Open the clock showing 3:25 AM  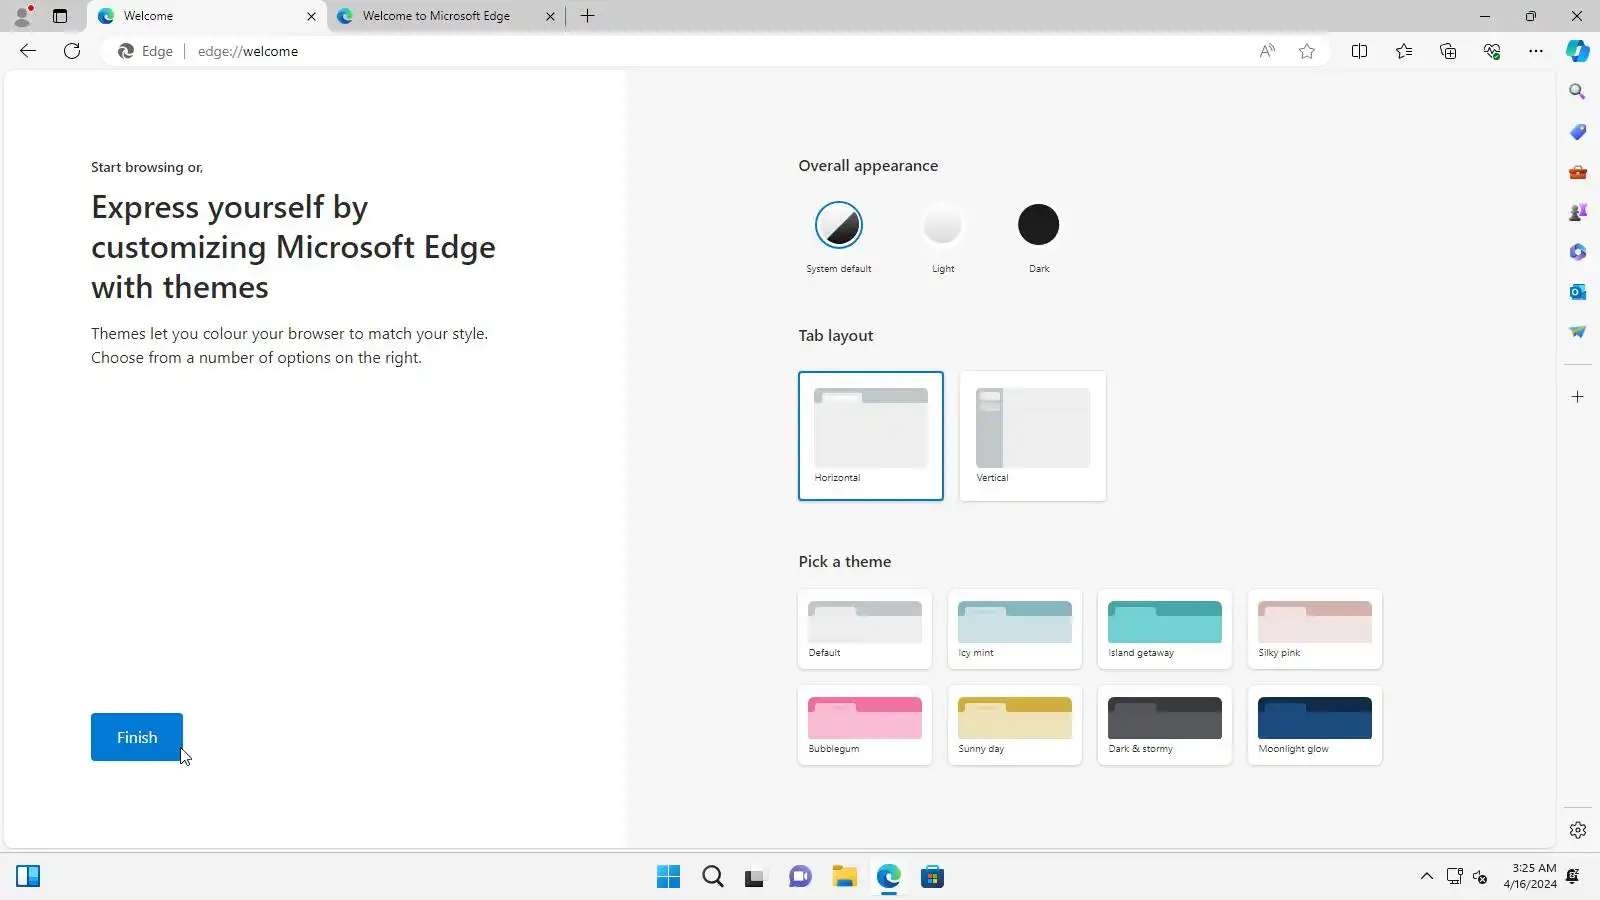tap(1530, 876)
